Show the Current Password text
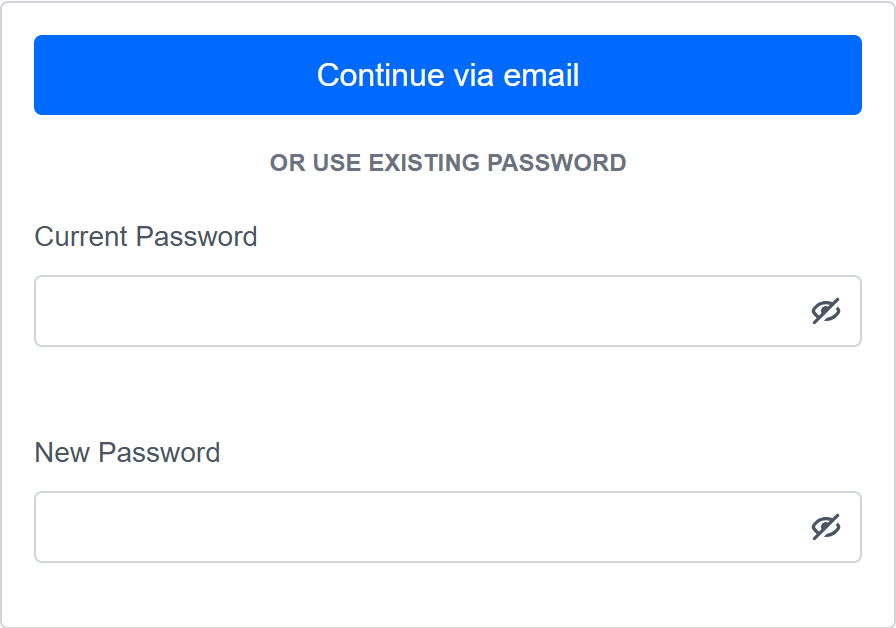The height and width of the screenshot is (628, 896). (x=825, y=312)
